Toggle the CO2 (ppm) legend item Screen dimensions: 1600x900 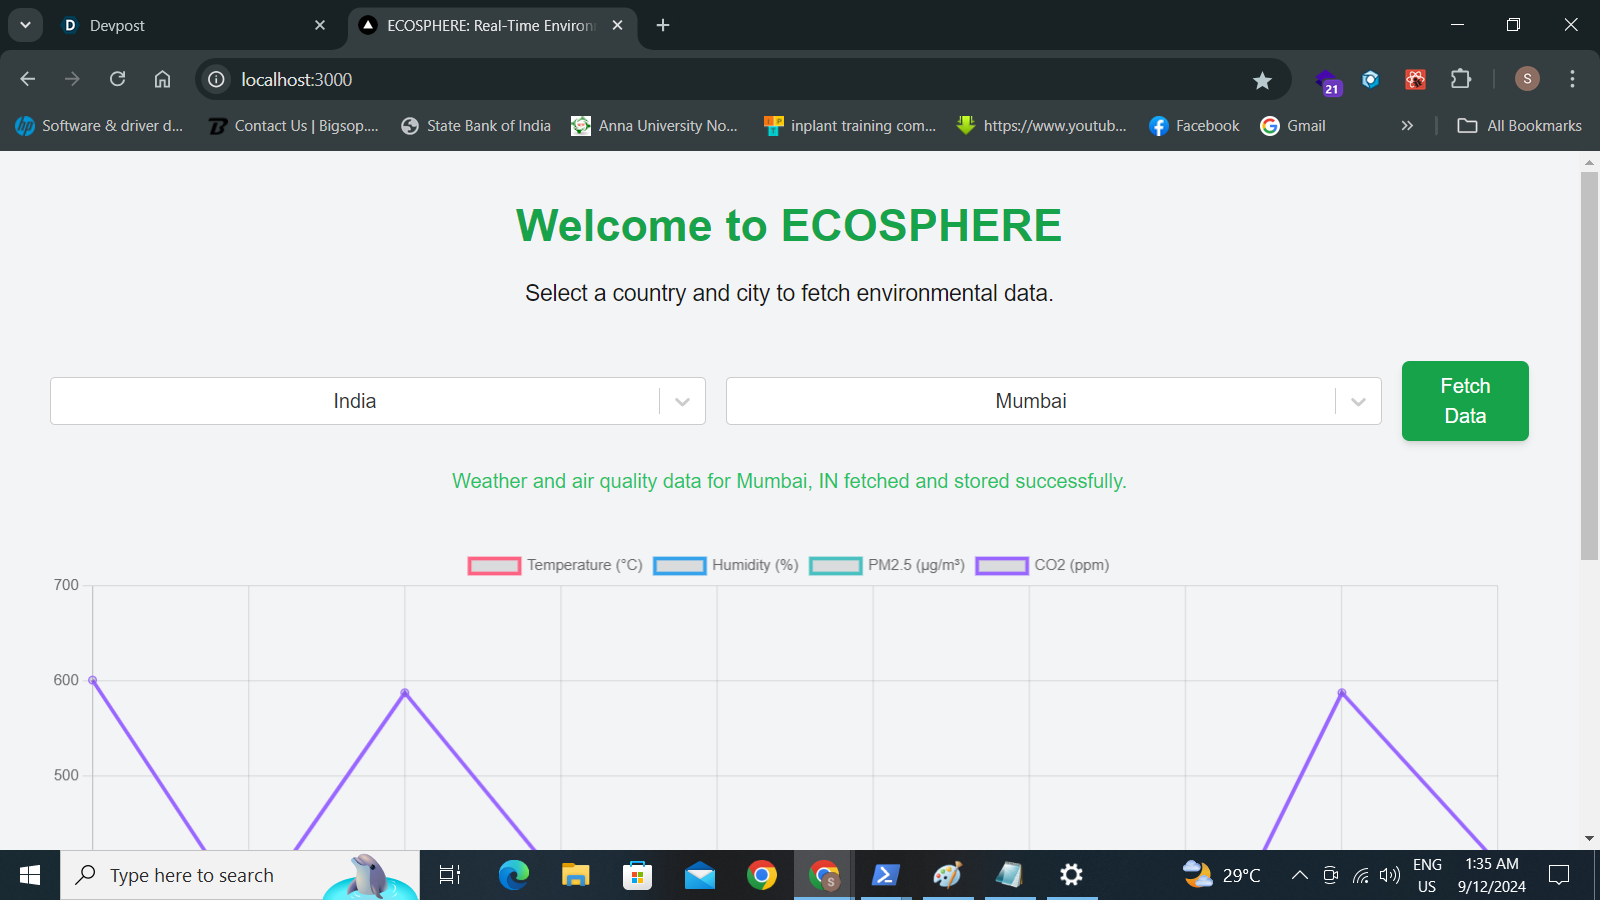point(1042,566)
